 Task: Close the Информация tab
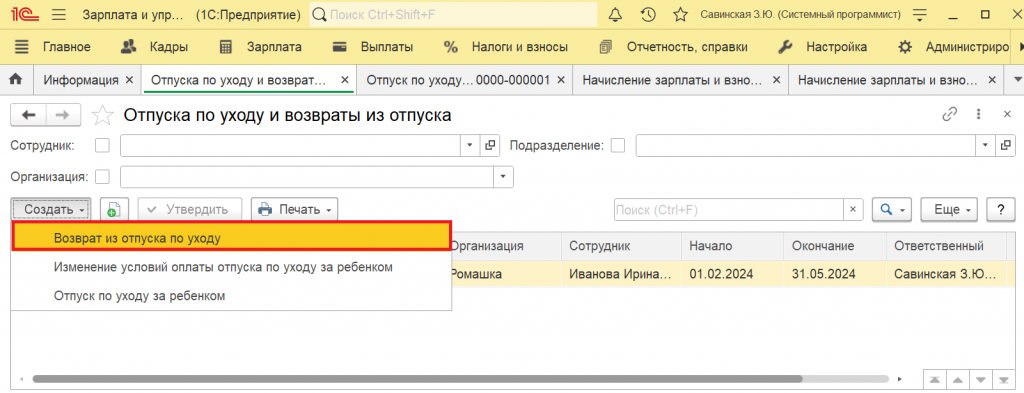click(129, 80)
